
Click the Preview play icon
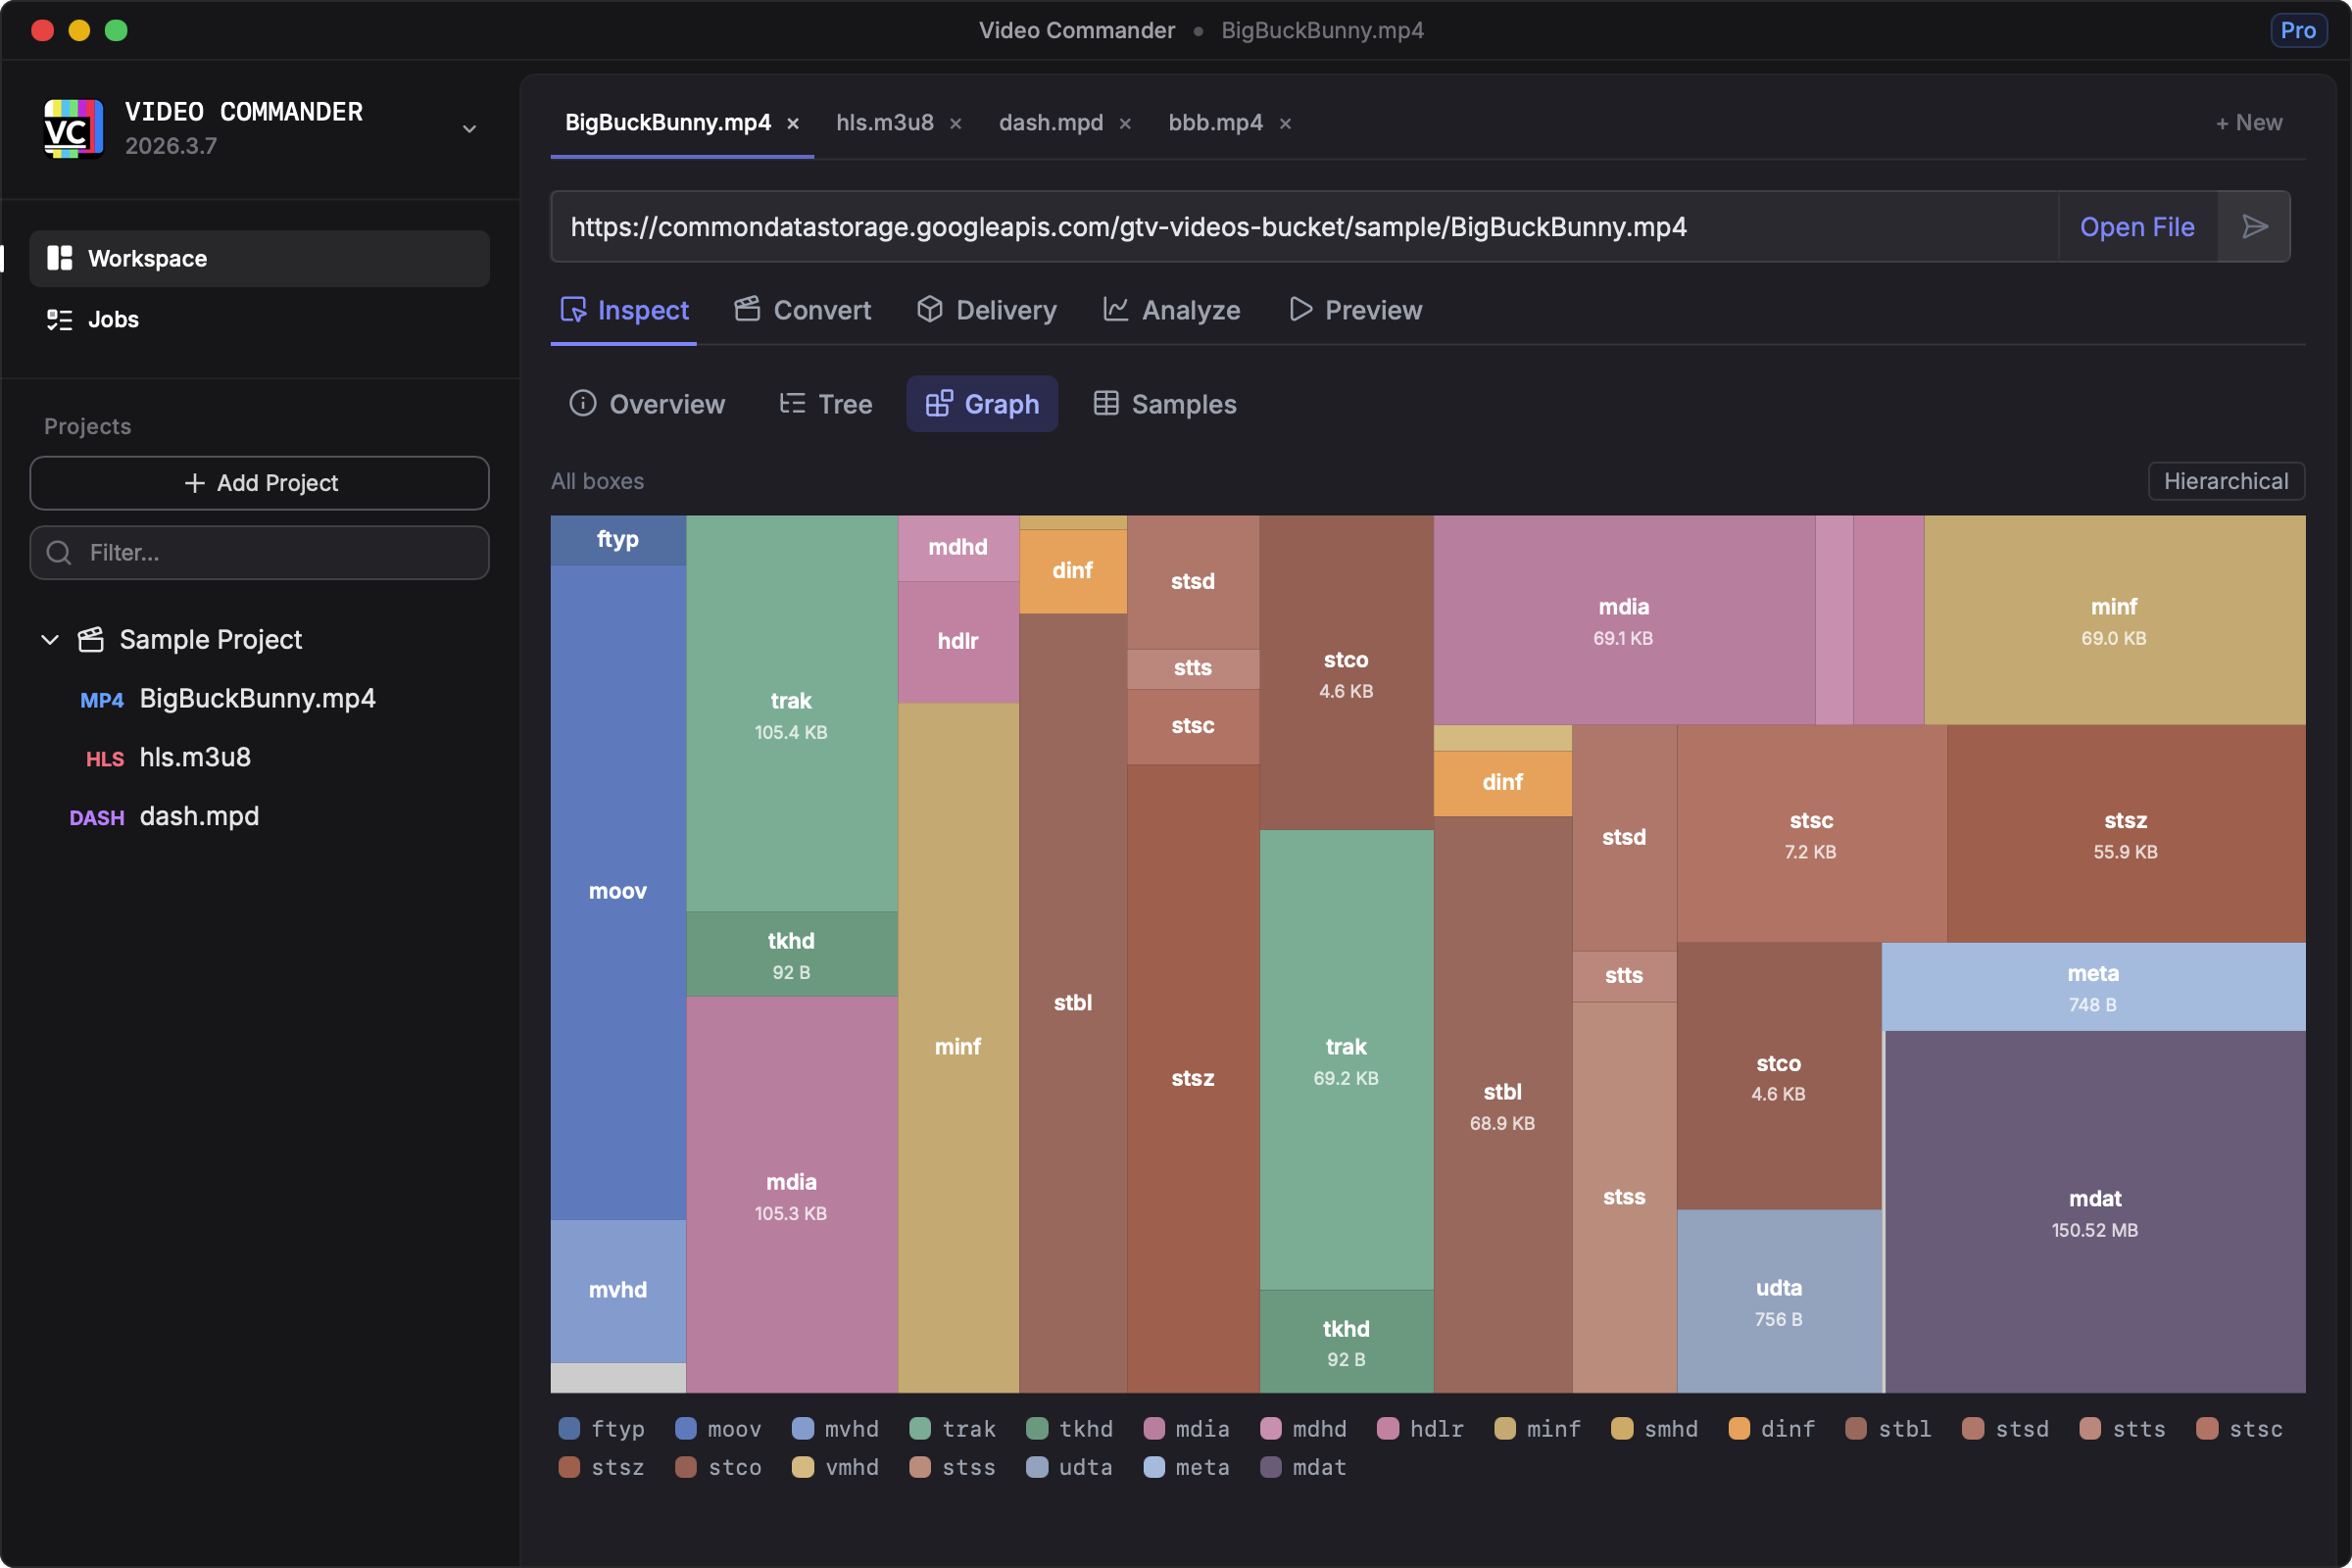1299,310
